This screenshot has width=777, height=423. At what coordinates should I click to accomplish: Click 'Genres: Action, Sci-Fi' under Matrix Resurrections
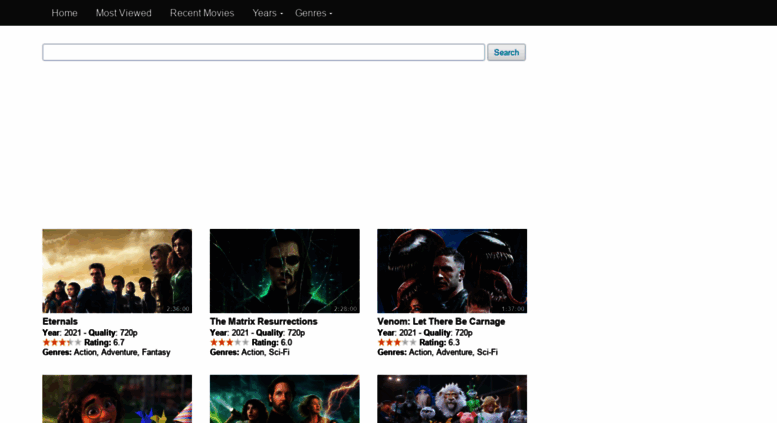click(249, 352)
